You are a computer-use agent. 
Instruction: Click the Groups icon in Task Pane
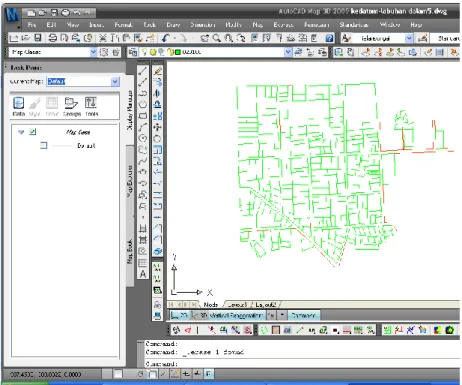click(72, 106)
